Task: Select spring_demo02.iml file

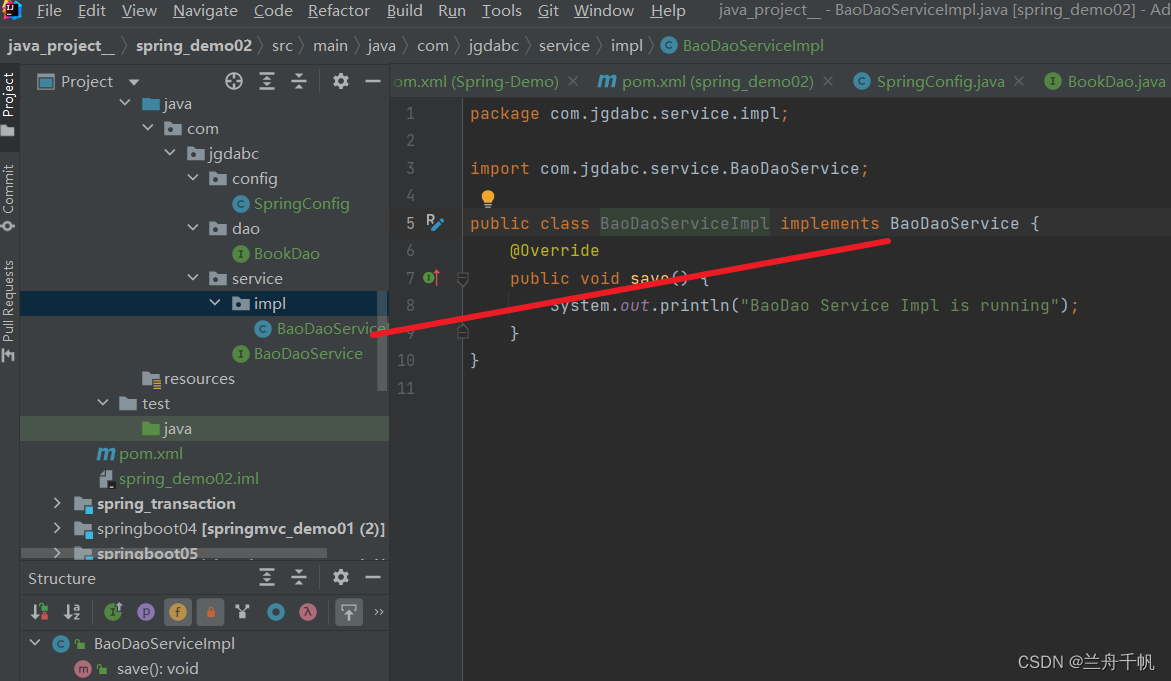Action: pyautogui.click(x=189, y=478)
